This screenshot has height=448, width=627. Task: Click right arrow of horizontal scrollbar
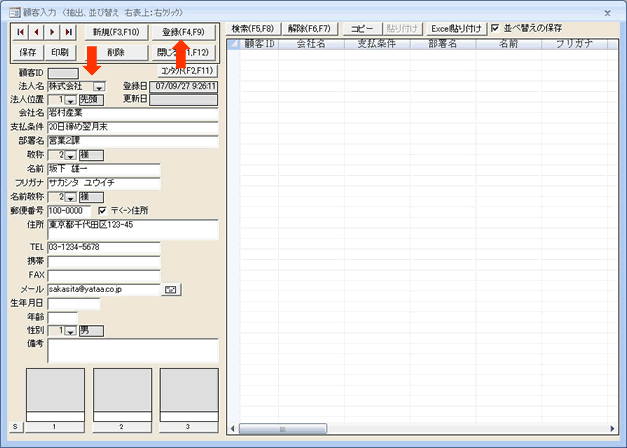pos(612,429)
